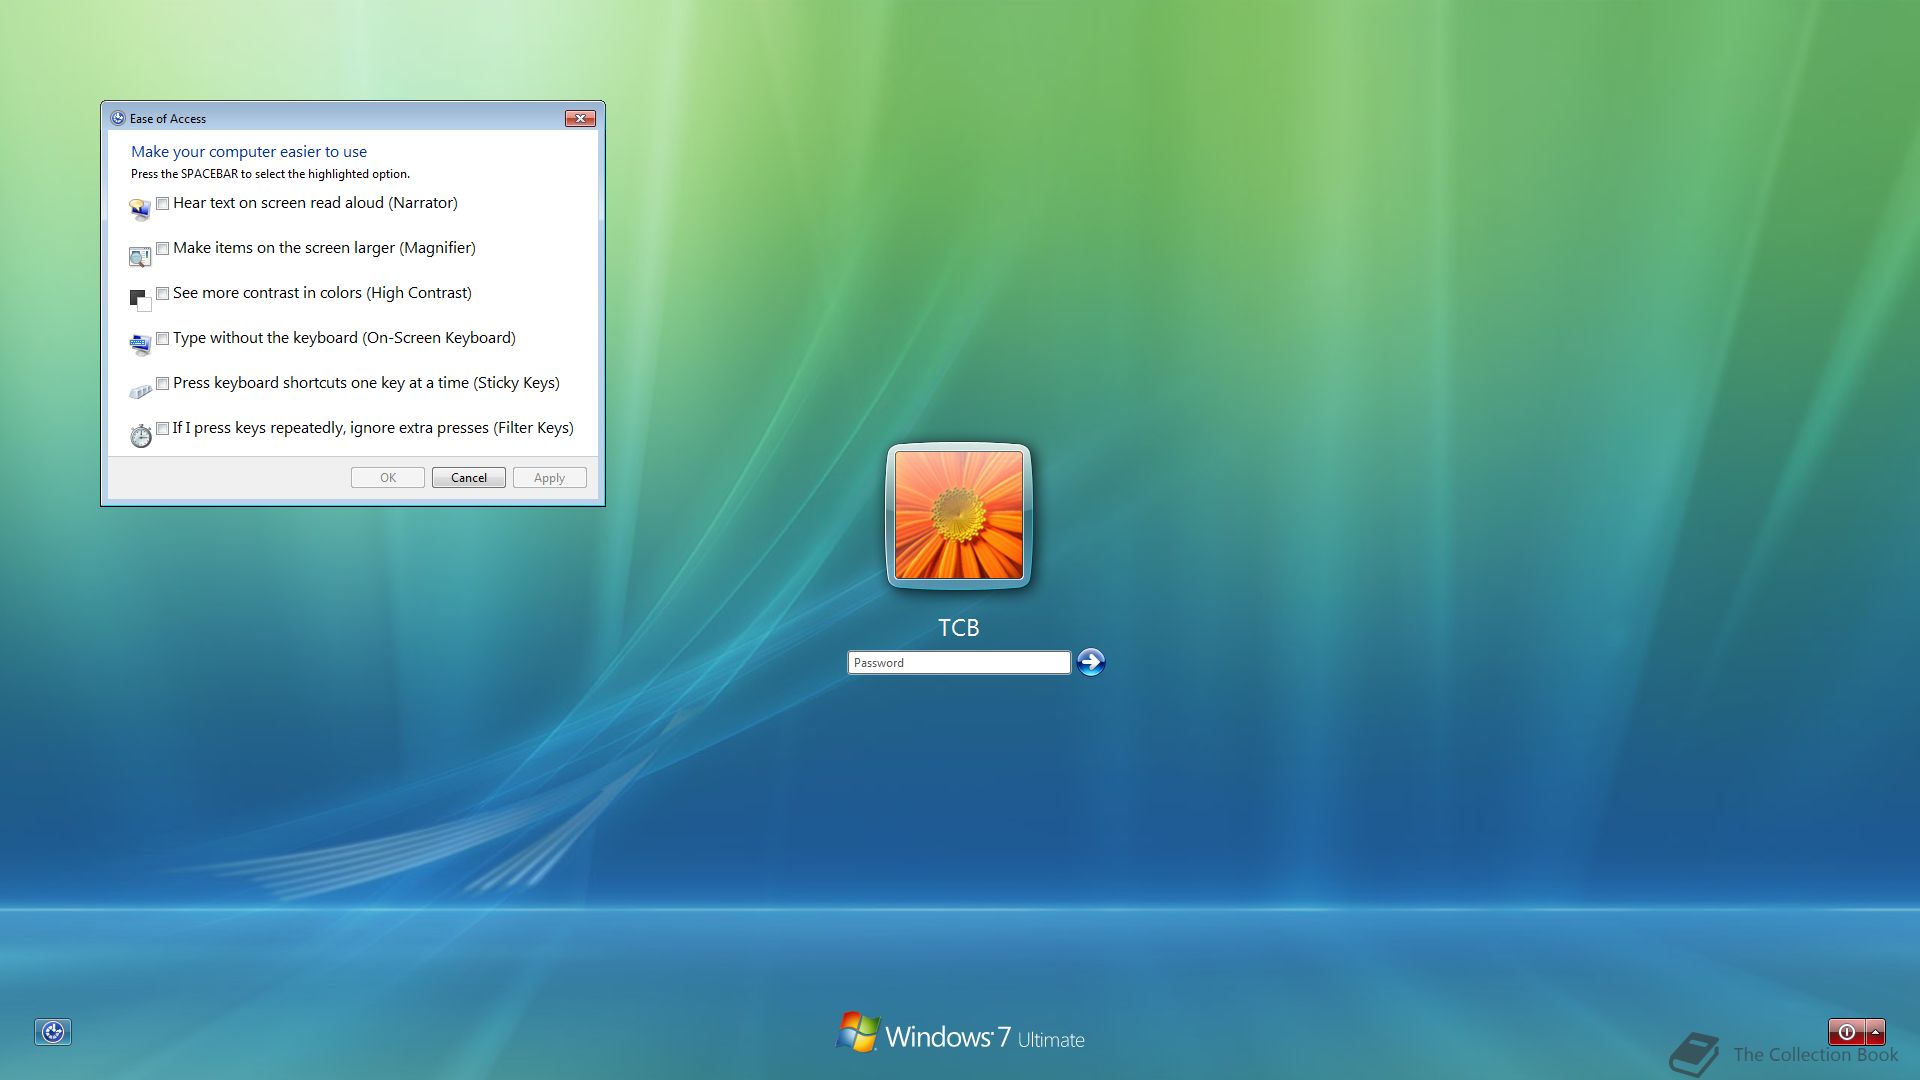Expand shut down options arrow menu
Image resolution: width=1920 pixels, height=1080 pixels.
(x=1875, y=1032)
